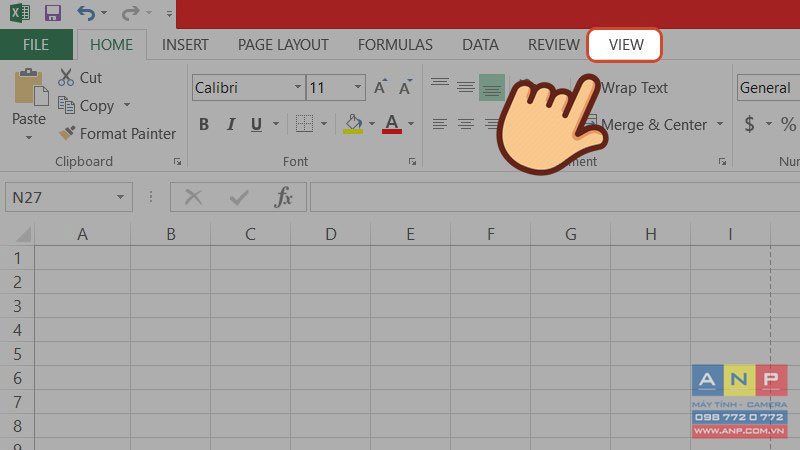Open Alignment settings dialog launcher

722,162
